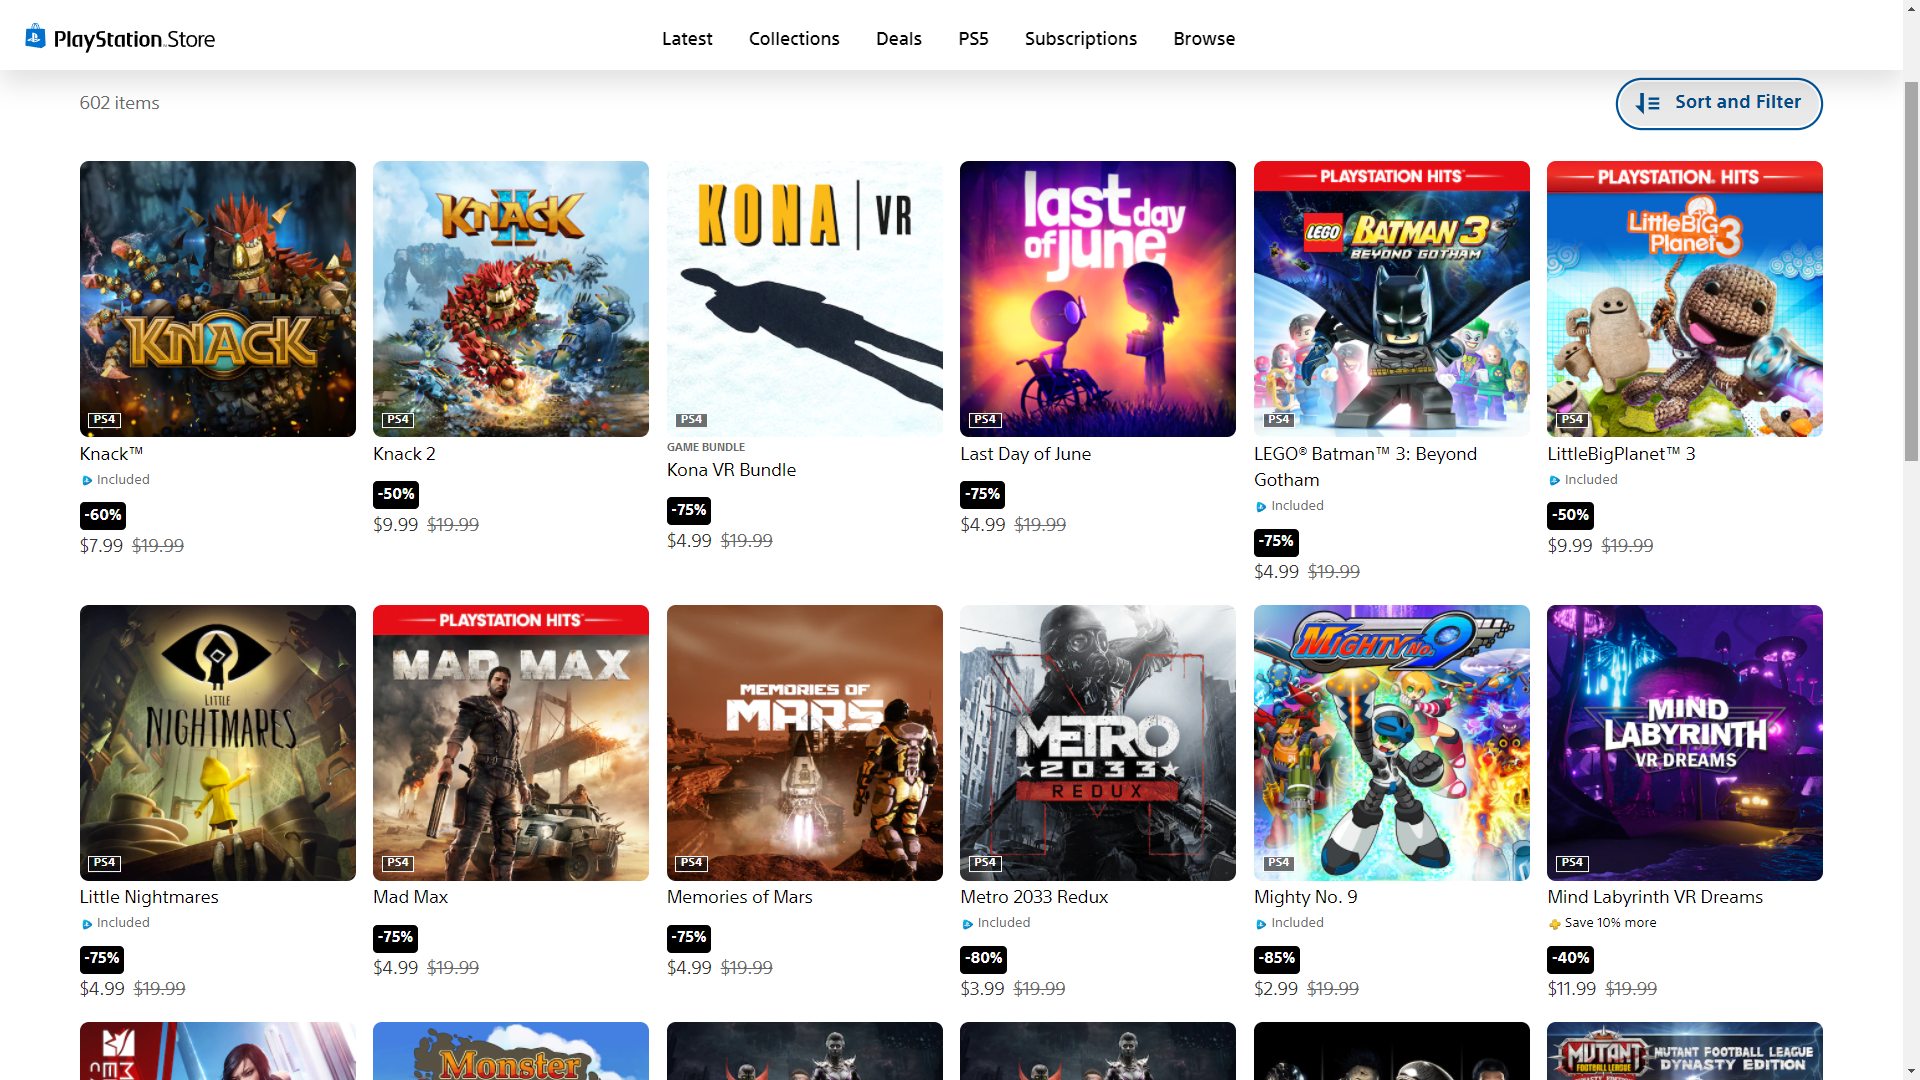Viewport: 1920px width, 1080px height.
Task: Click the -85% discount badge on Mighty No. 9
Action: pos(1276,958)
